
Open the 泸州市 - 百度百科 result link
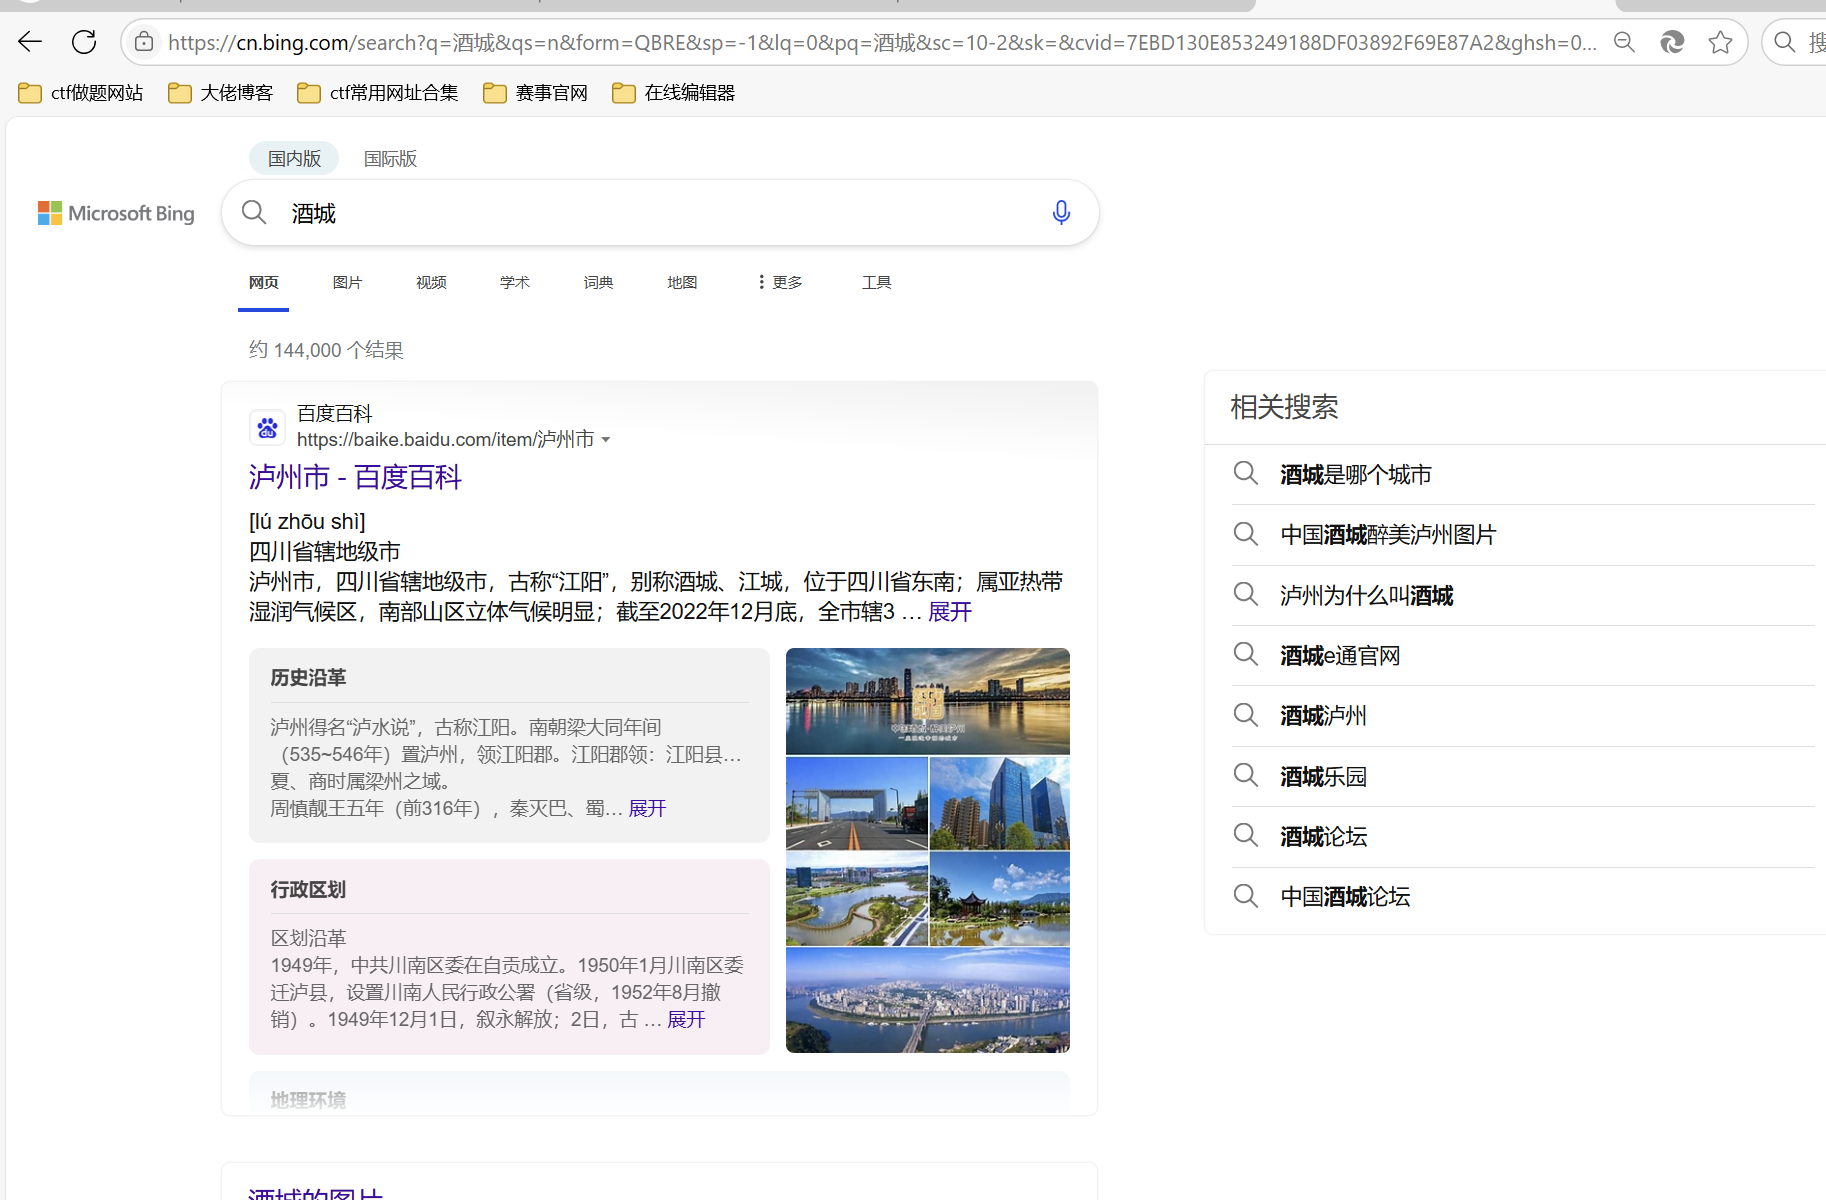pos(355,477)
